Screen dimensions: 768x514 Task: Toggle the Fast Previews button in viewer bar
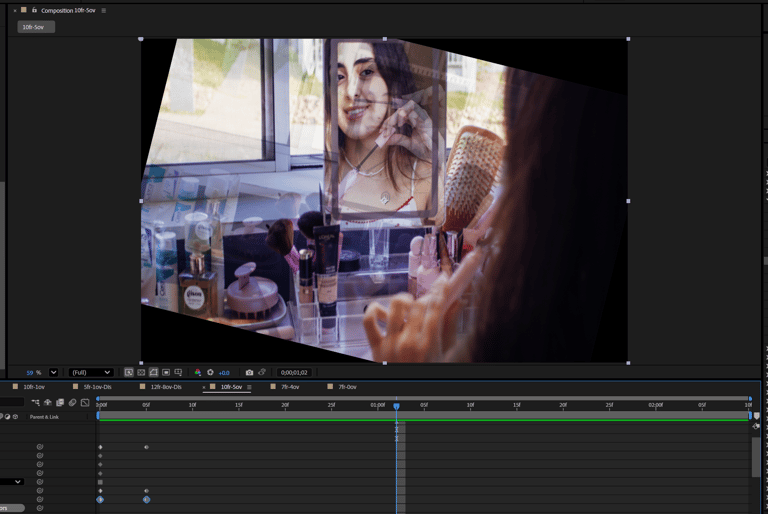click(129, 372)
